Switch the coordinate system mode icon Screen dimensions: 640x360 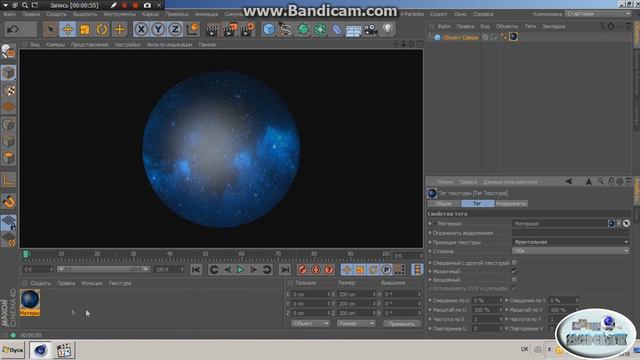[192, 29]
